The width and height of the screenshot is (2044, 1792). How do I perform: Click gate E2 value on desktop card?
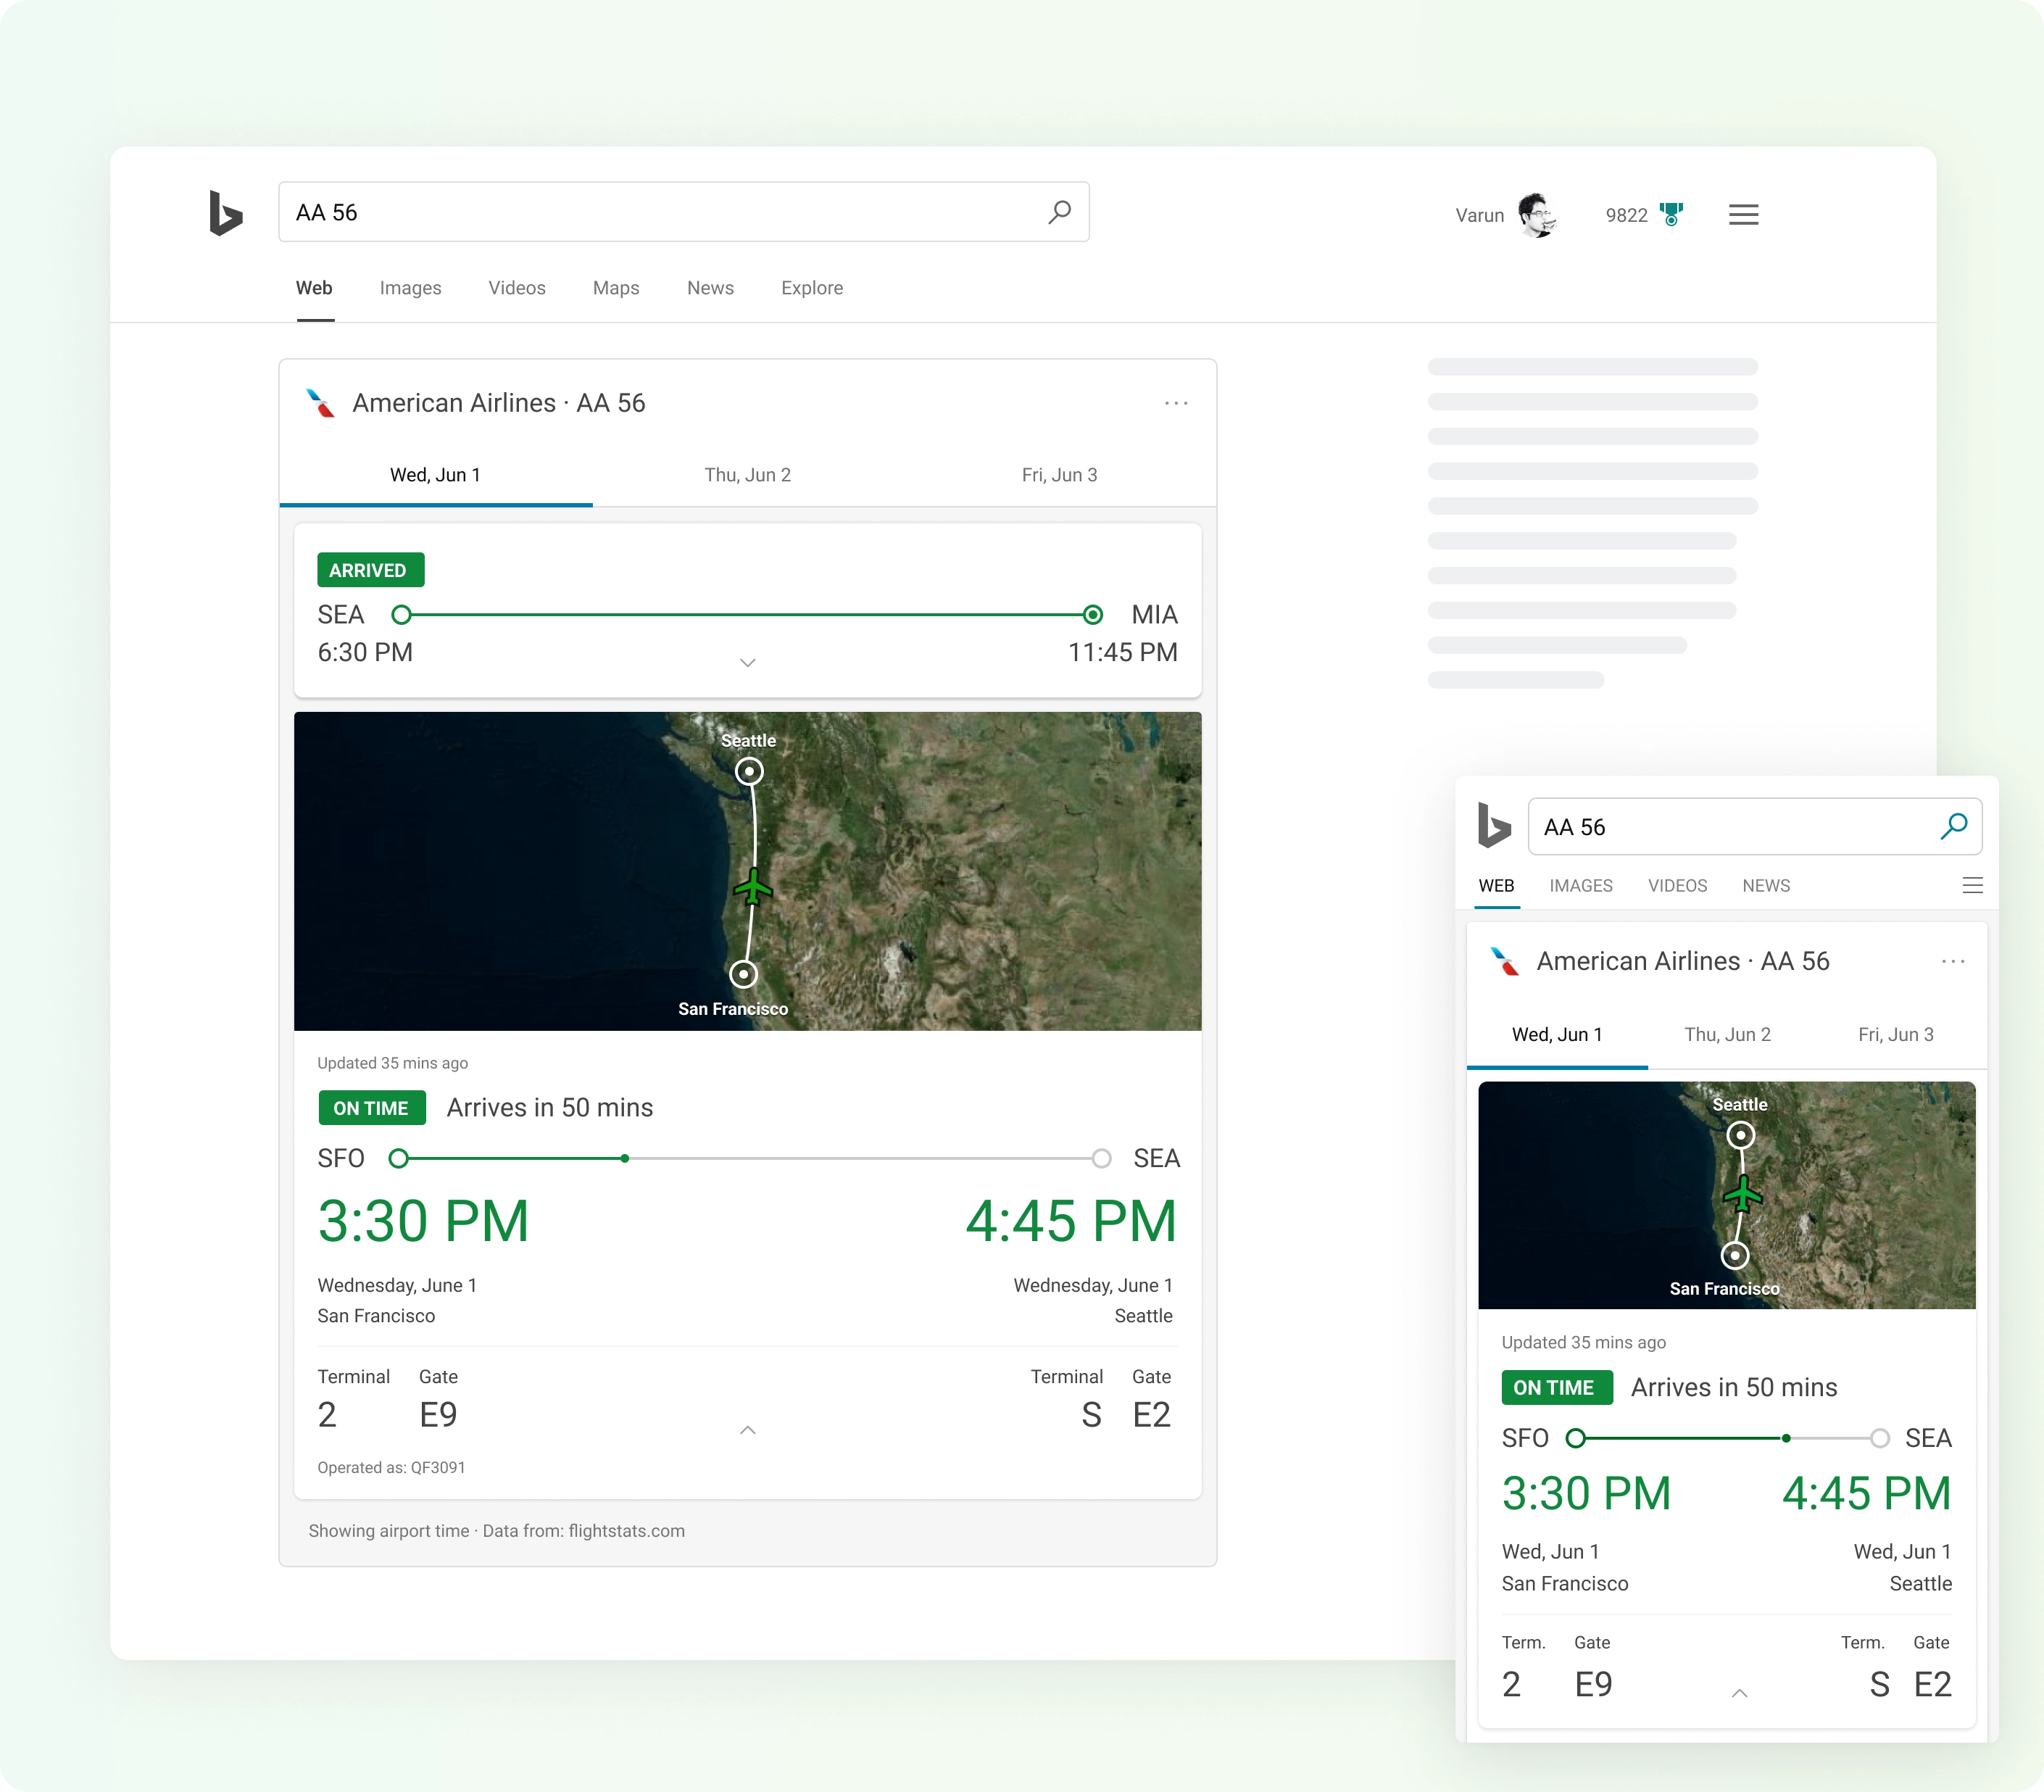click(1151, 1415)
